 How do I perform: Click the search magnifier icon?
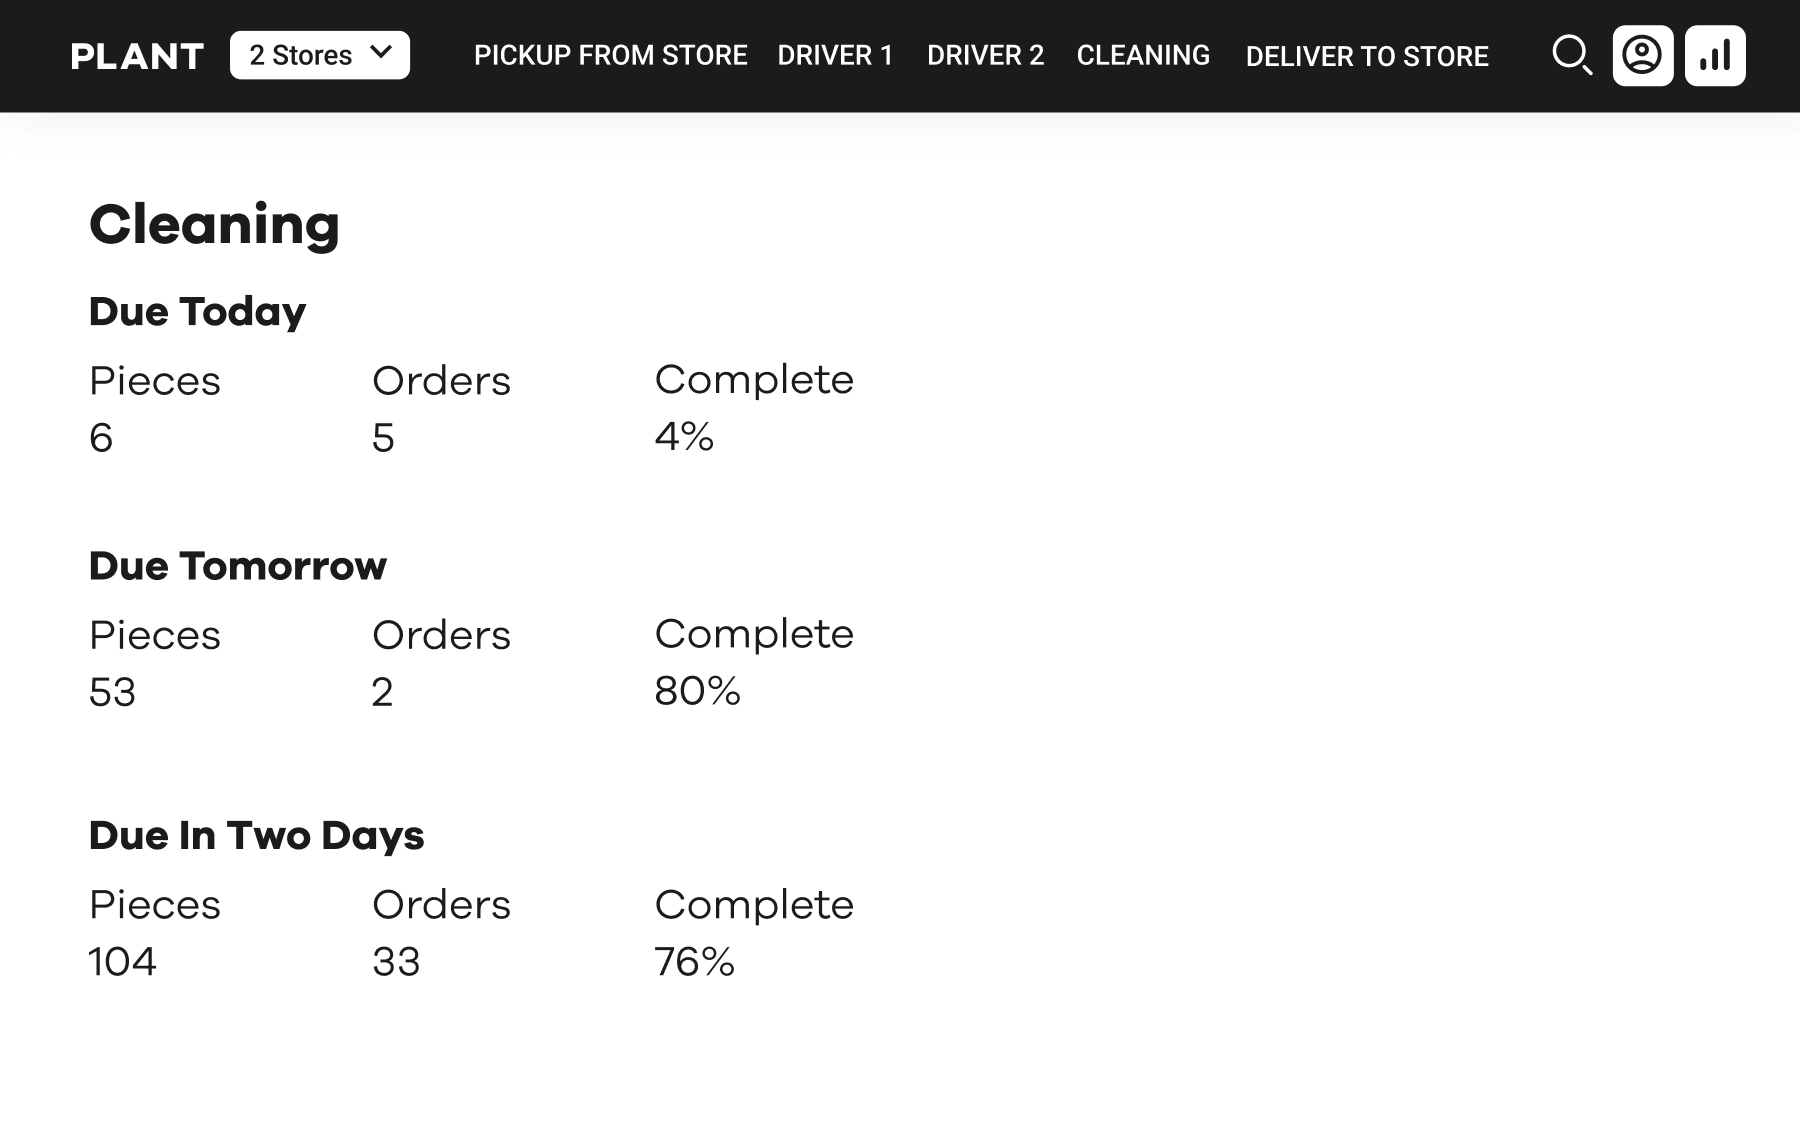click(1571, 55)
